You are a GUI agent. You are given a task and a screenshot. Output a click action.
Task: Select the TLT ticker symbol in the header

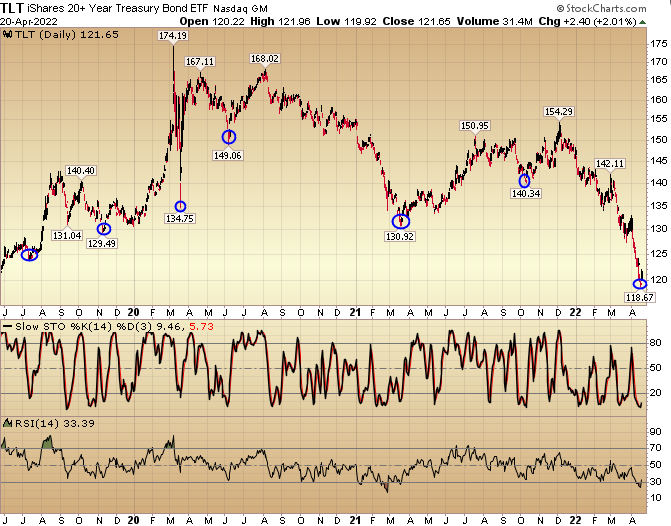tap(12, 8)
